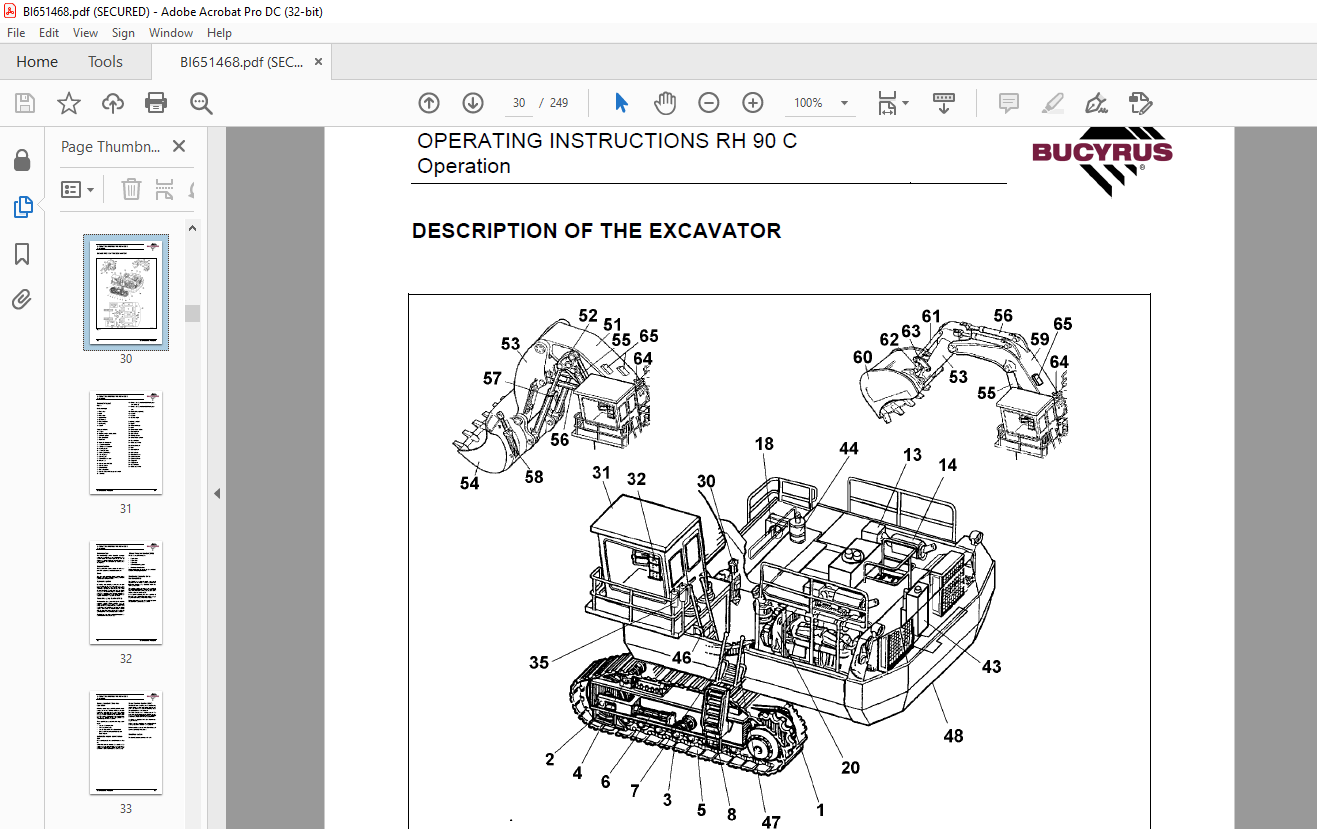
Task: Click the thumbnails panel scrollbar thumb
Action: [193, 313]
